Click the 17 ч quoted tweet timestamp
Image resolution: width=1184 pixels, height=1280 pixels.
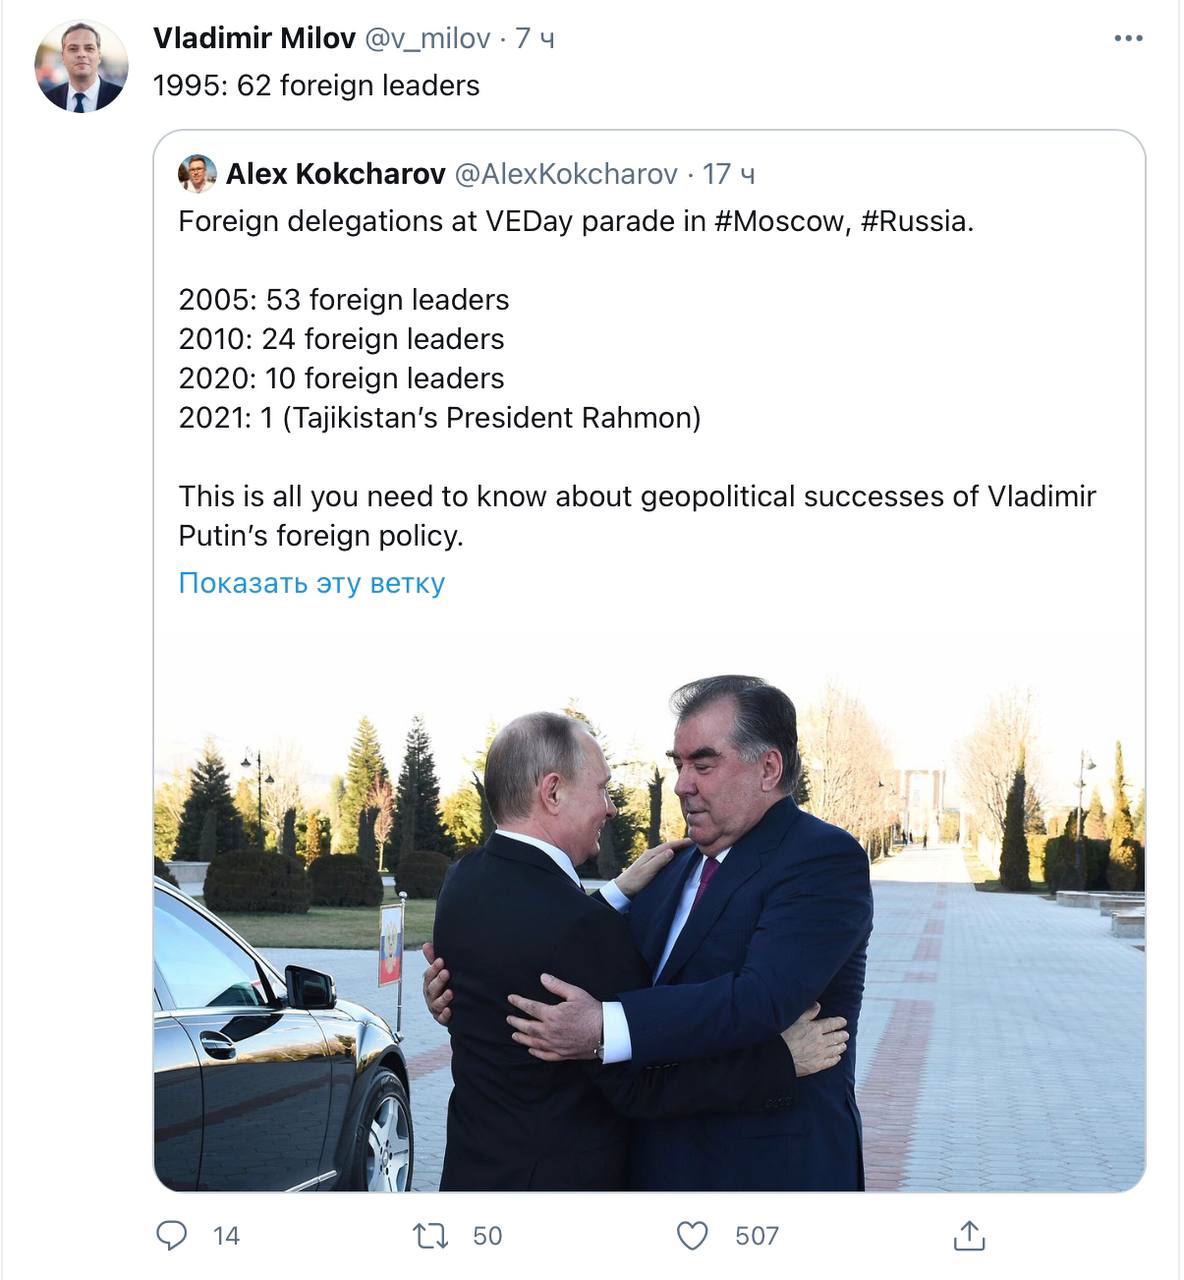click(728, 174)
